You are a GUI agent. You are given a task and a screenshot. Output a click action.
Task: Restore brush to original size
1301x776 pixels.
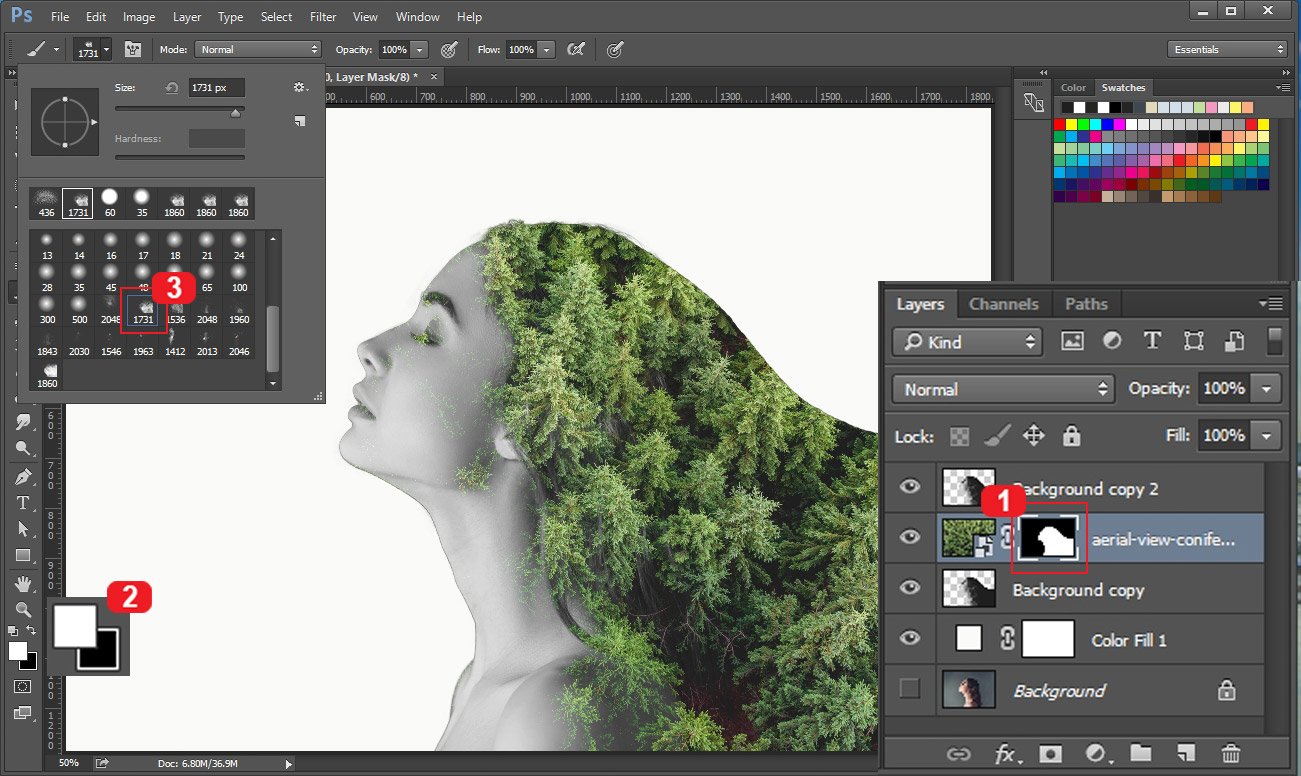[171, 88]
